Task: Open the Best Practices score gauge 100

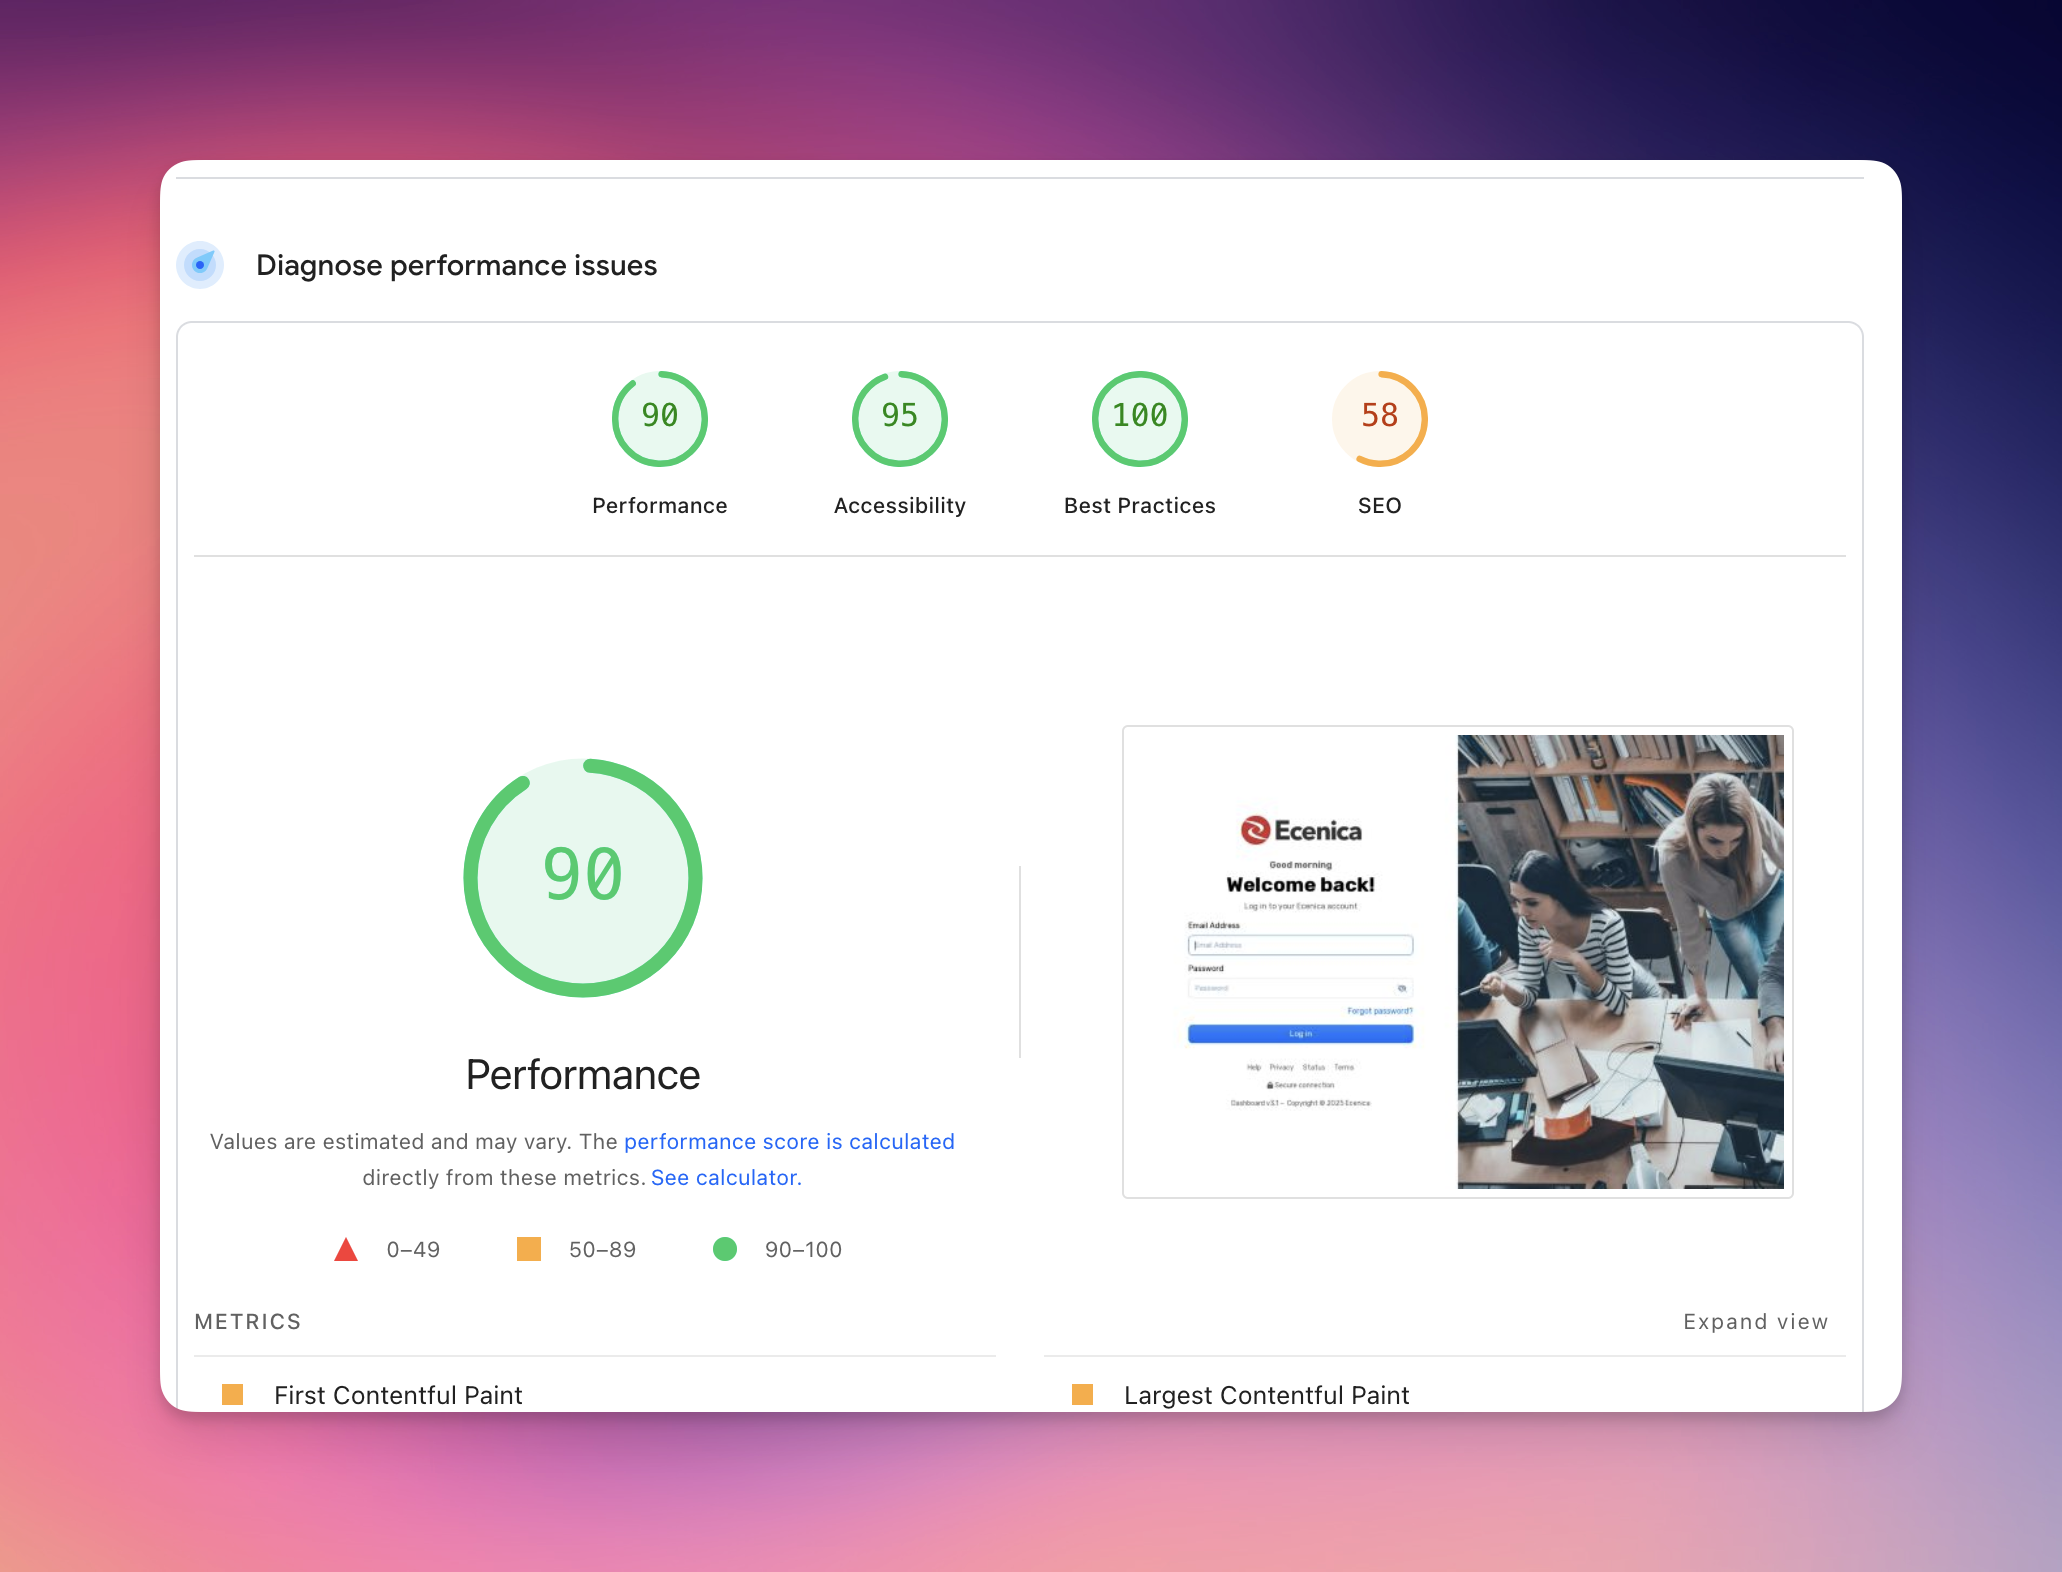Action: [1140, 418]
